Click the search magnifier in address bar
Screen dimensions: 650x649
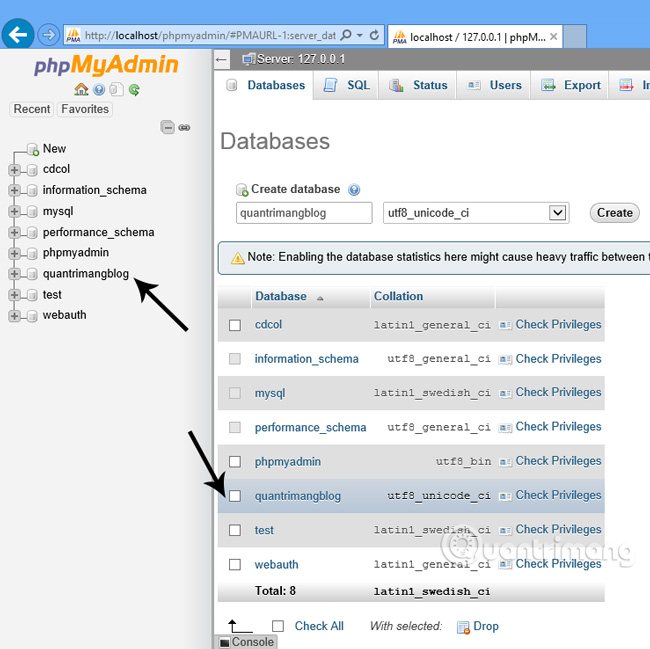click(x=346, y=35)
